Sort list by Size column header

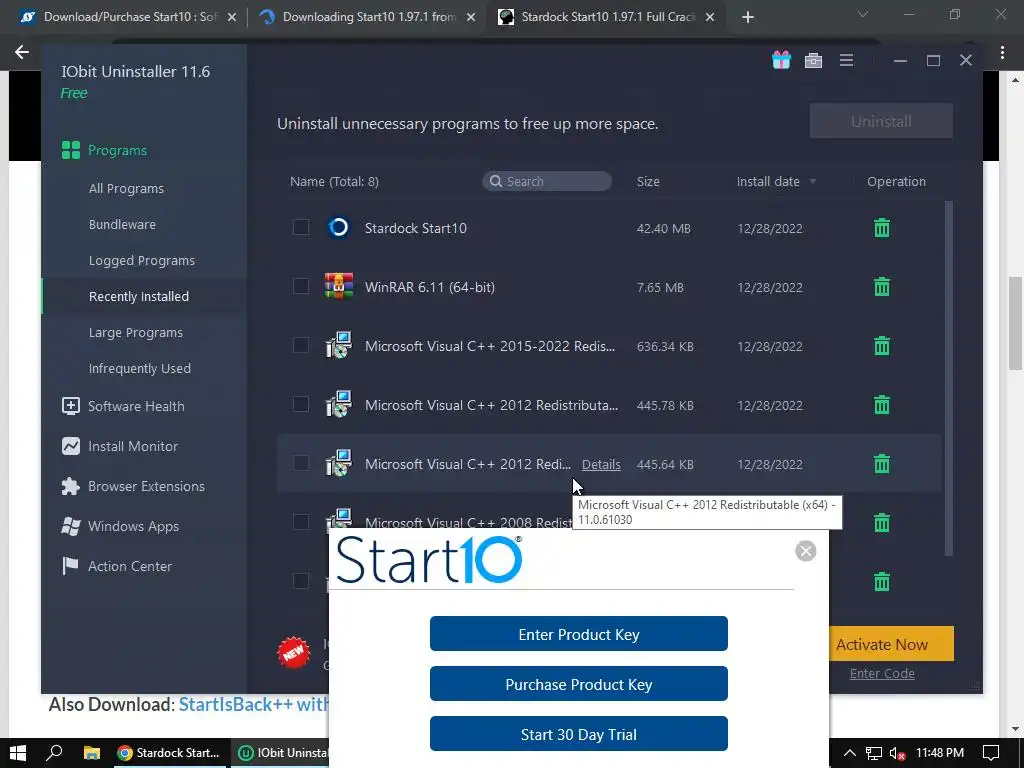pyautogui.click(x=648, y=182)
